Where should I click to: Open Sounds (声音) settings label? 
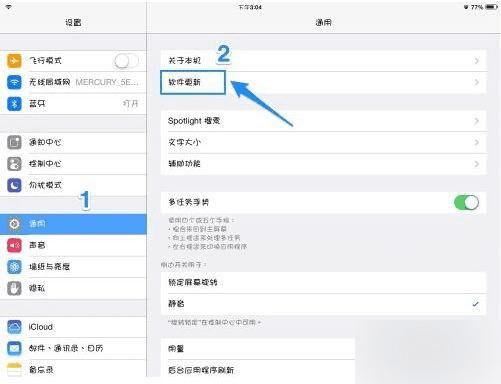(x=37, y=245)
